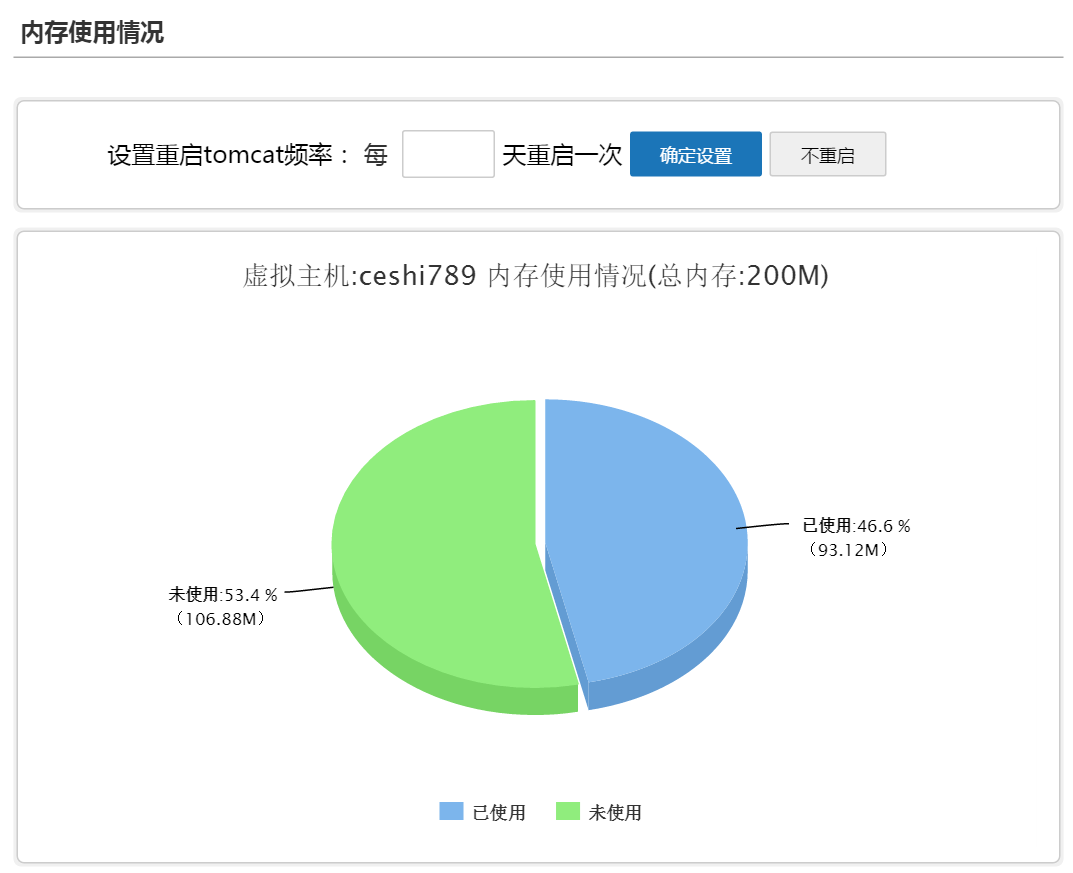
Task: Click the 未使用:53.4 % data label
Action: [x=223, y=595]
